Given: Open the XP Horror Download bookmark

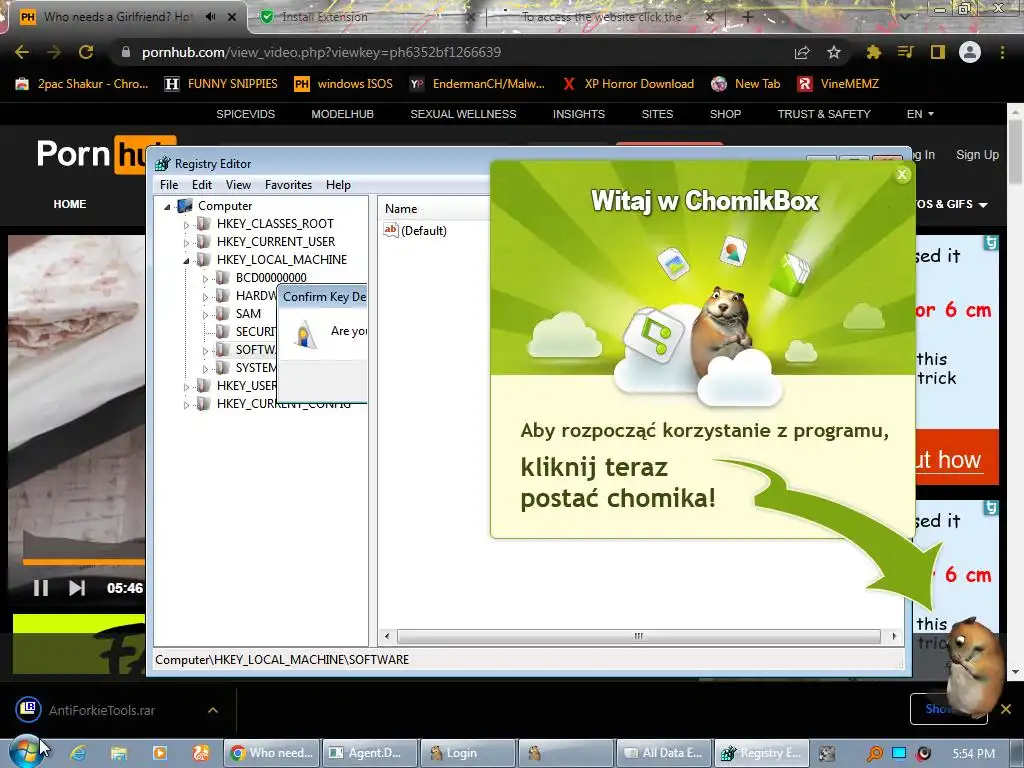Looking at the screenshot, I should coord(628,84).
